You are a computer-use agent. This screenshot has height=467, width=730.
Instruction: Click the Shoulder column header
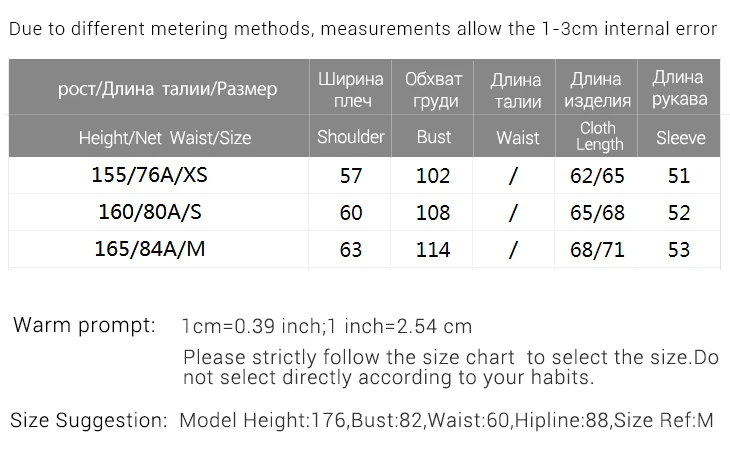351,137
